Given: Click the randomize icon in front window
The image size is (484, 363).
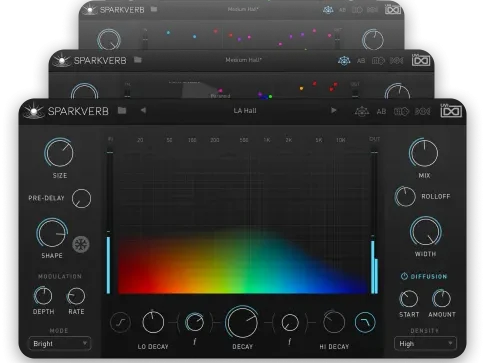Looking at the screenshot, I should coord(422,111).
